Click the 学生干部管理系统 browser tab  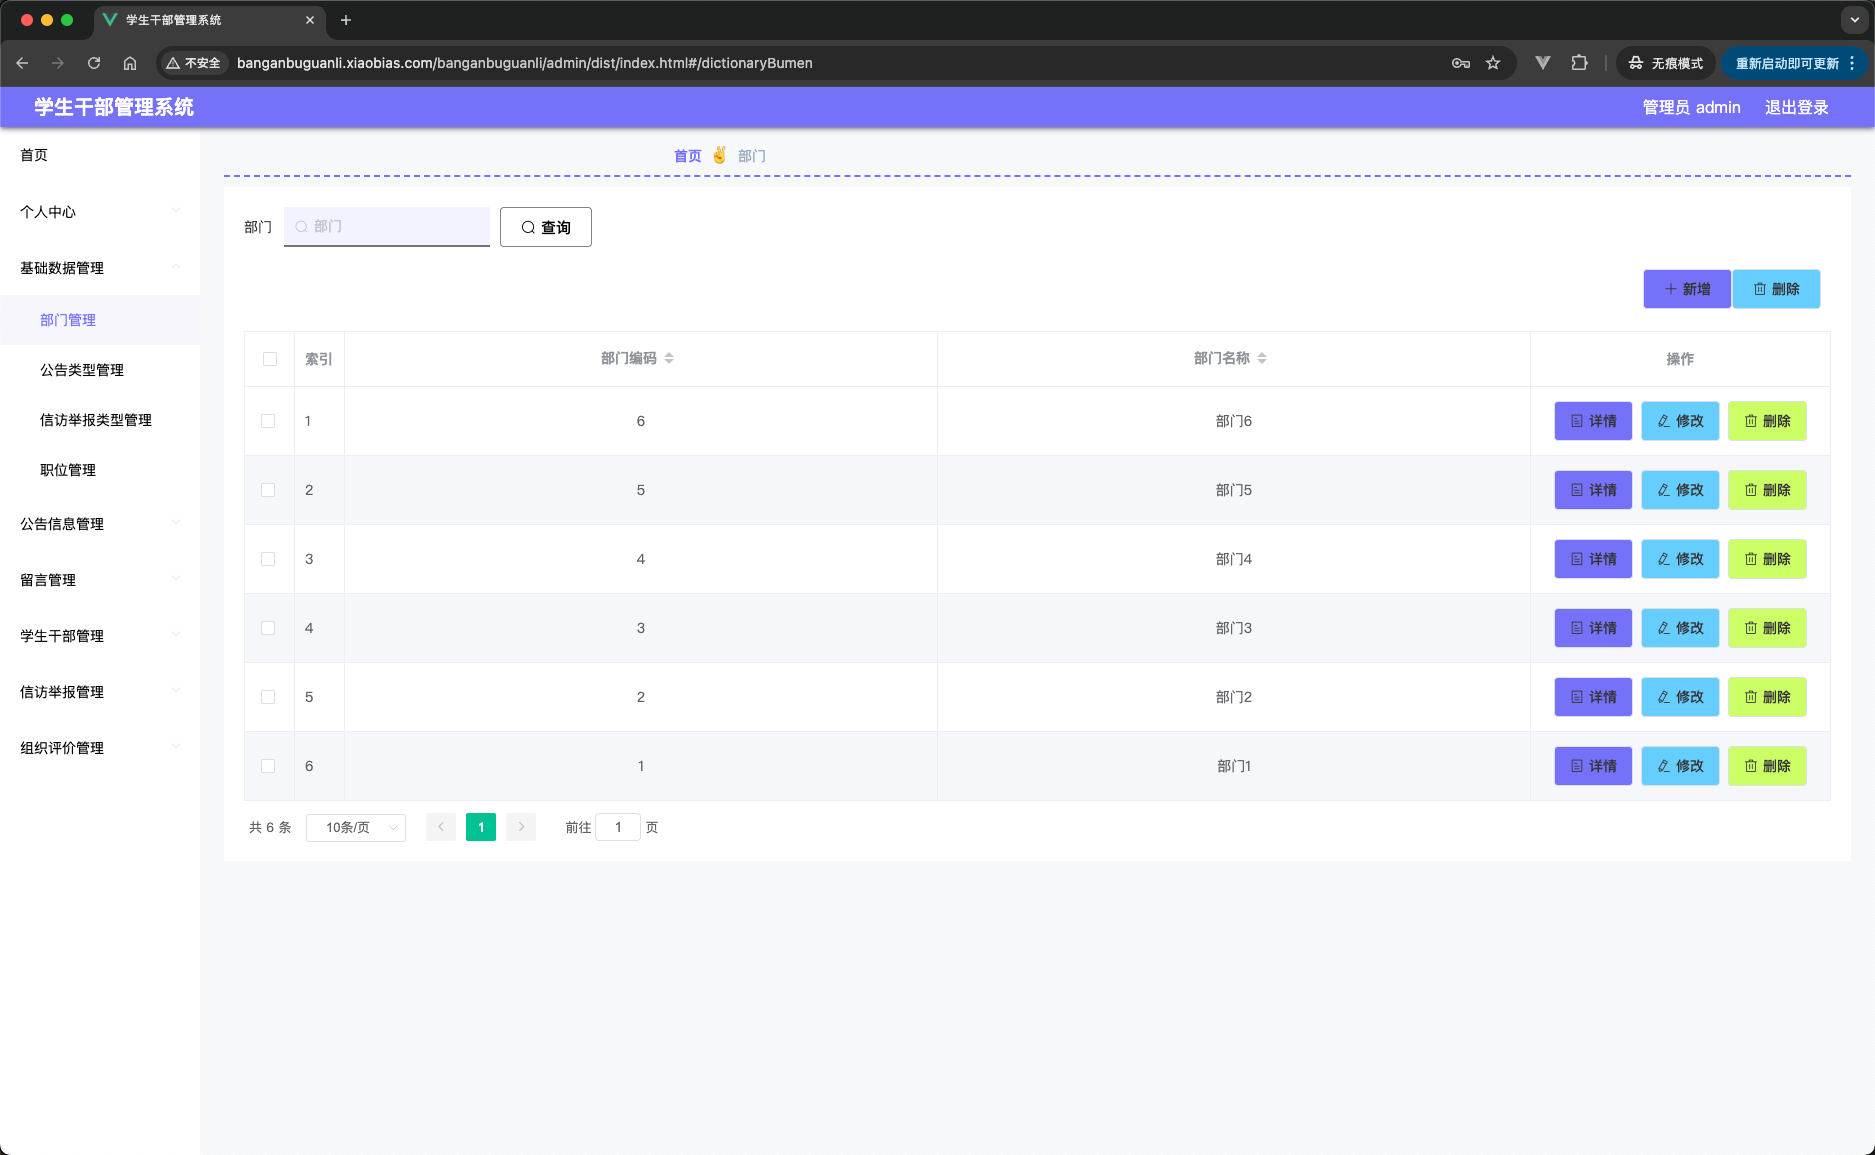click(208, 20)
